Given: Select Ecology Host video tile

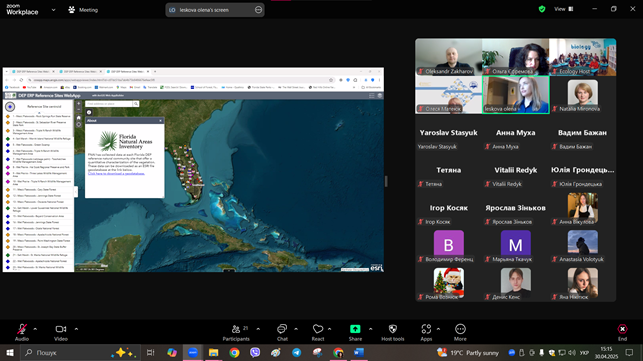Looking at the screenshot, I should point(582,57).
